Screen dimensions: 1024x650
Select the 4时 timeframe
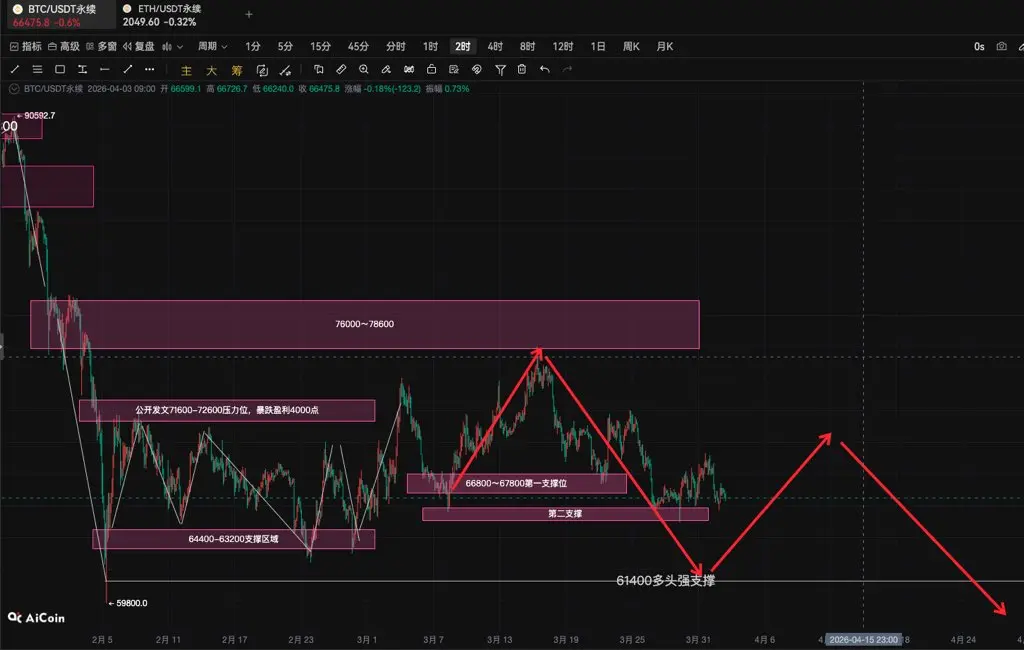pyautogui.click(x=495, y=46)
